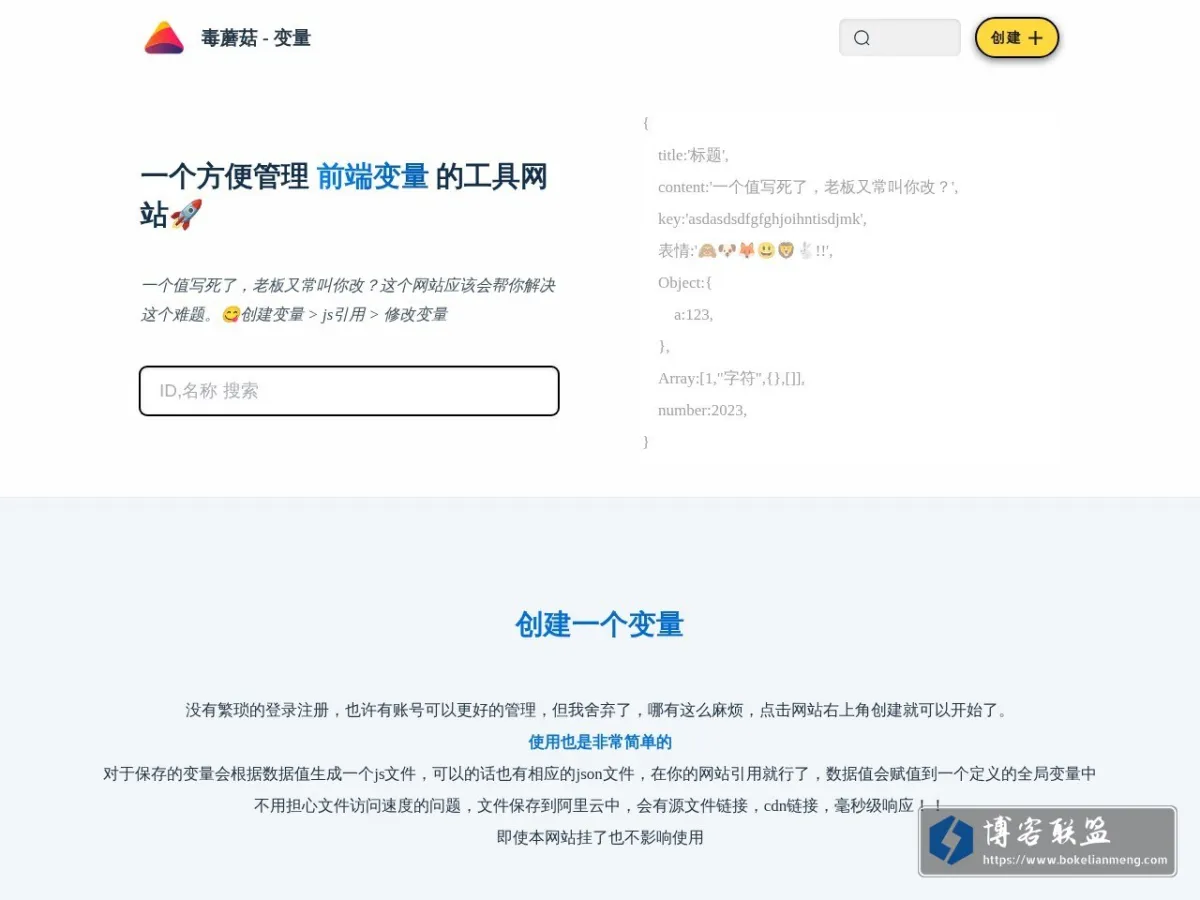
Task: Click the paragraph starting 没有繁琐的登录注册
Action: pos(600,710)
